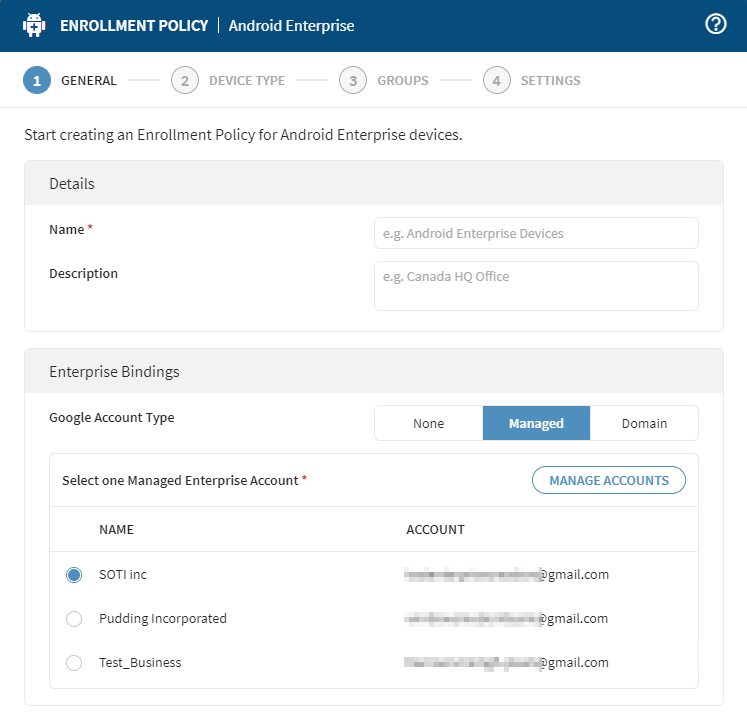
Task: Select the Test_Business radio button
Action: point(74,663)
